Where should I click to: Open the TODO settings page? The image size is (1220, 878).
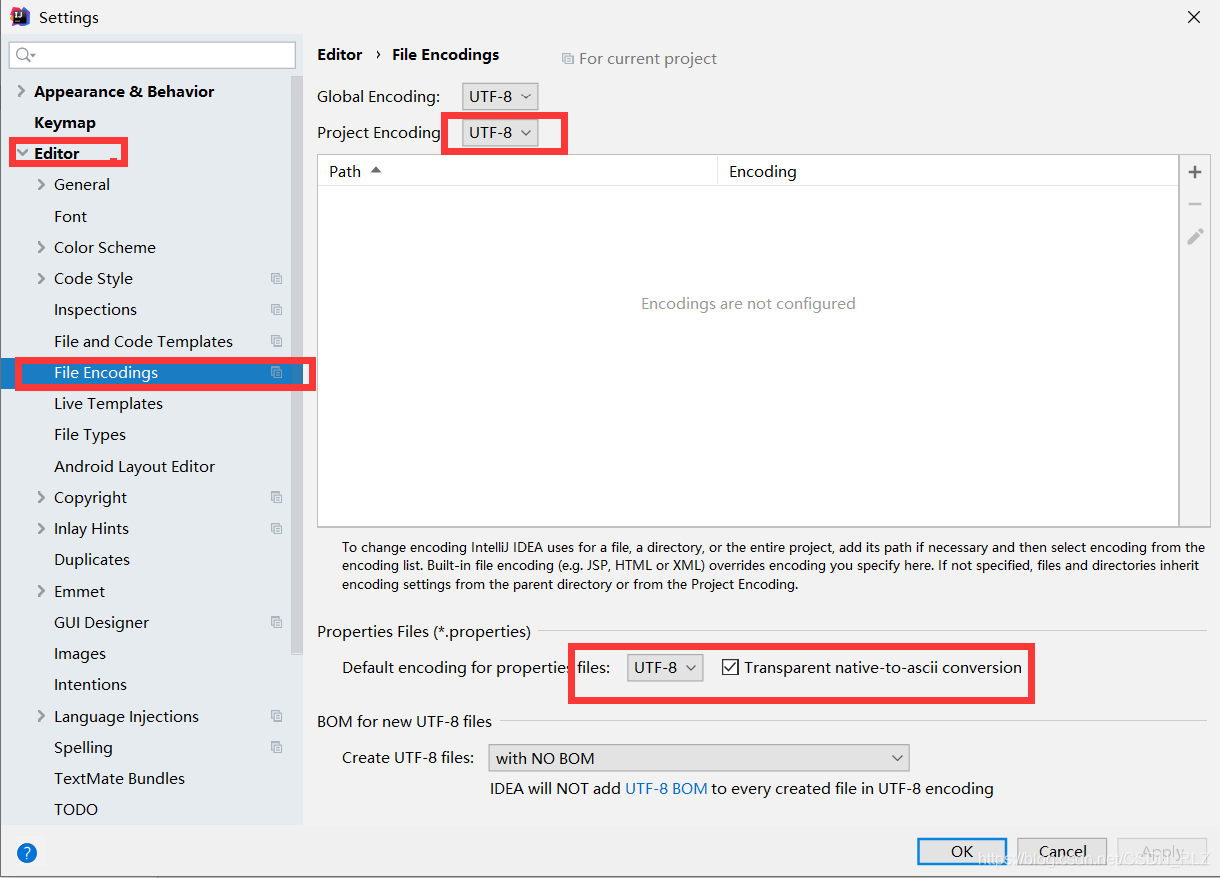tap(76, 809)
